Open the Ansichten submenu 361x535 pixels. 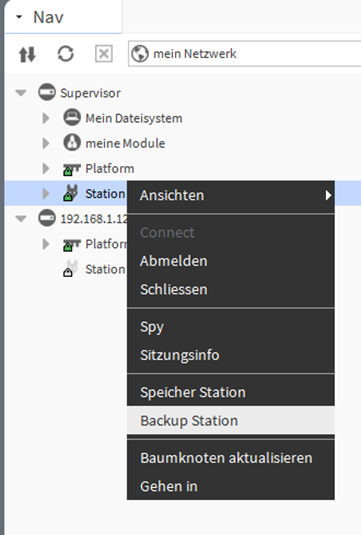(x=231, y=196)
